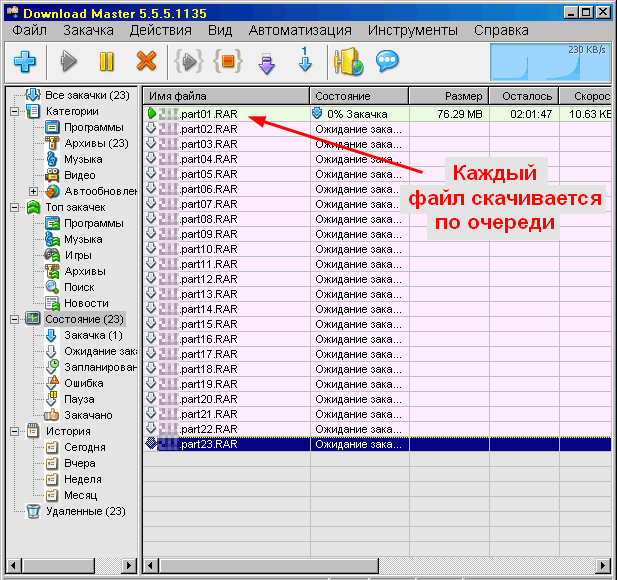
Task: Open the yellow folder with globe toolbar icon
Action: tap(348, 61)
